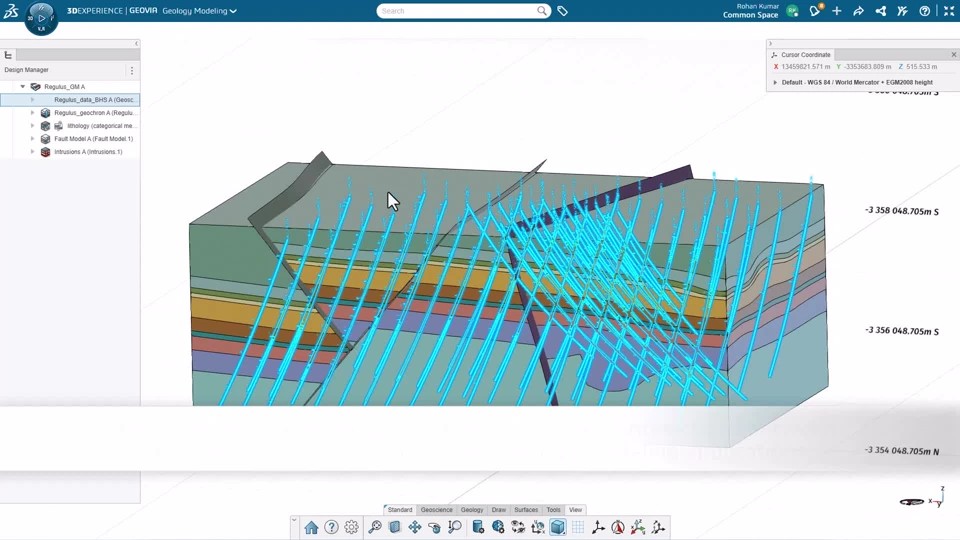Click the north arrow compass tool
Screen dimensions: 960x540
tap(618, 527)
